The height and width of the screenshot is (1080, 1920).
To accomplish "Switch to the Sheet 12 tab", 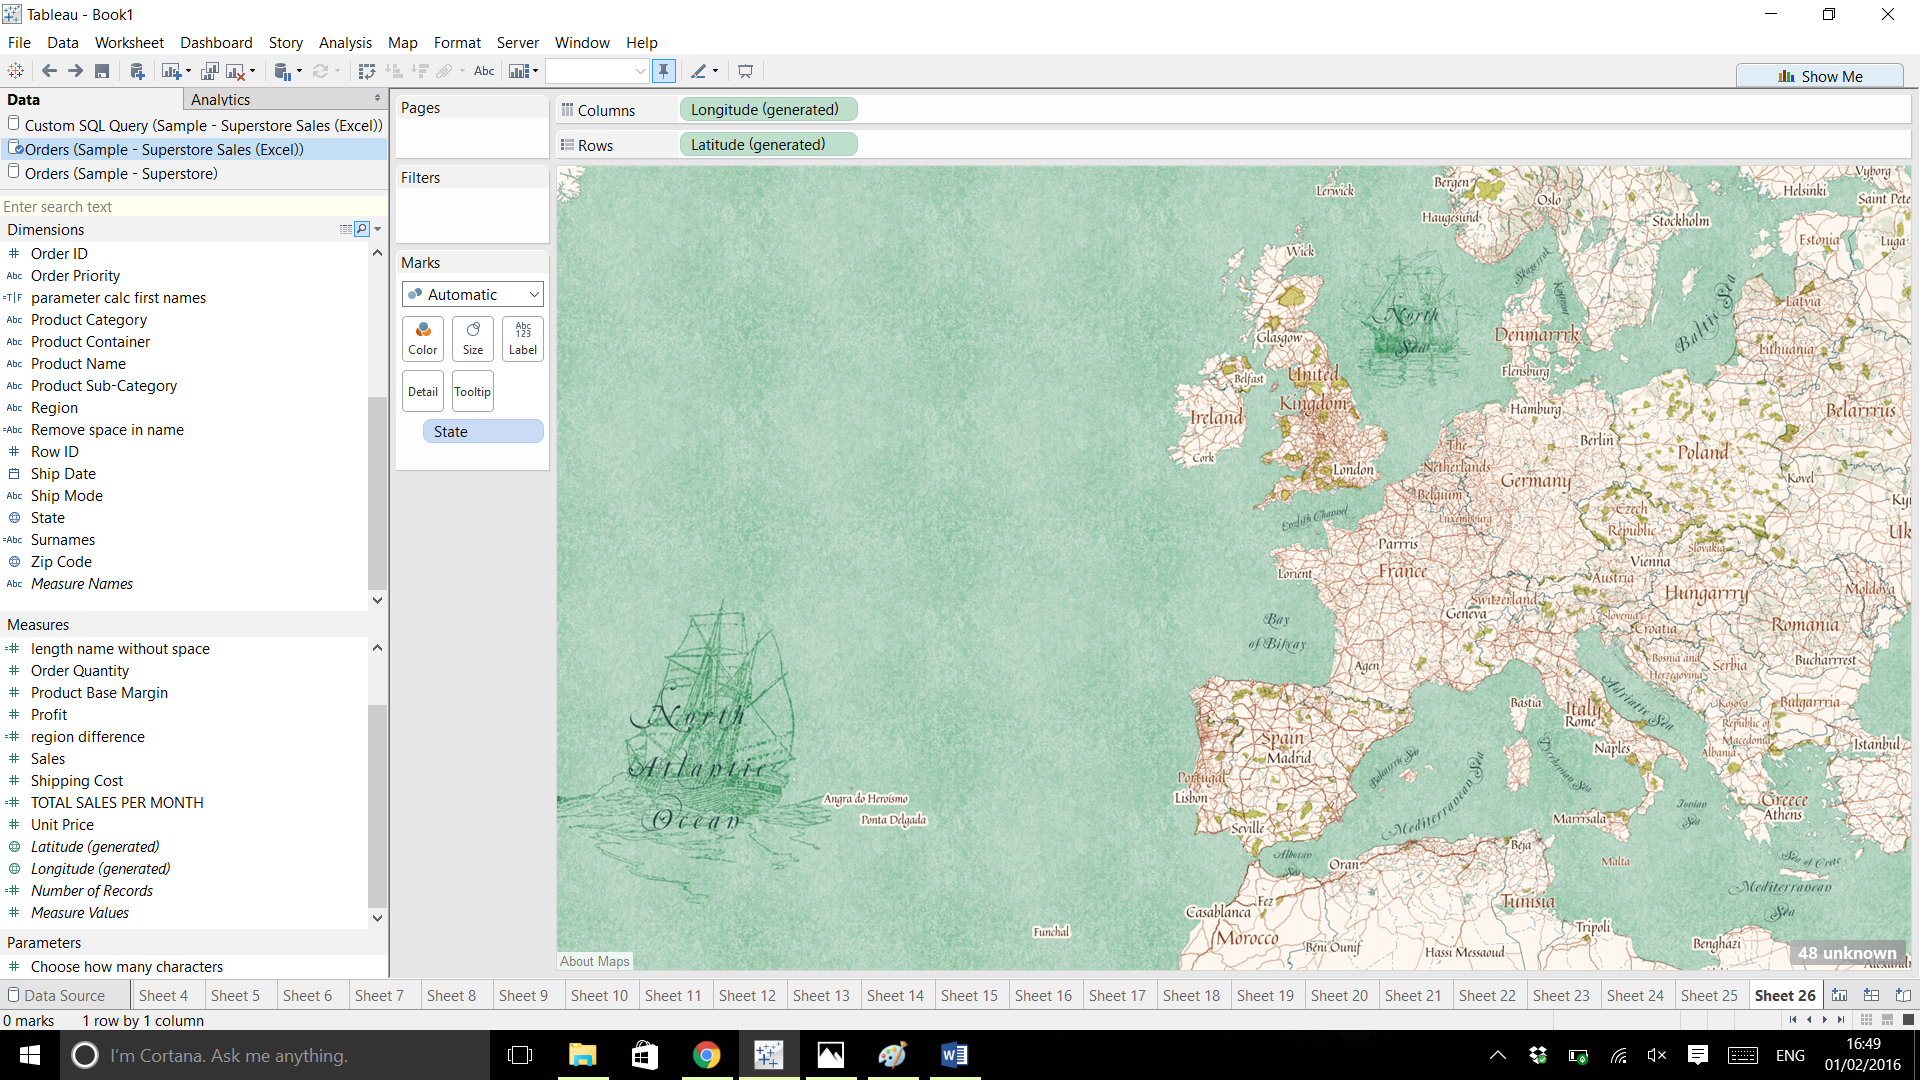I will point(747,995).
